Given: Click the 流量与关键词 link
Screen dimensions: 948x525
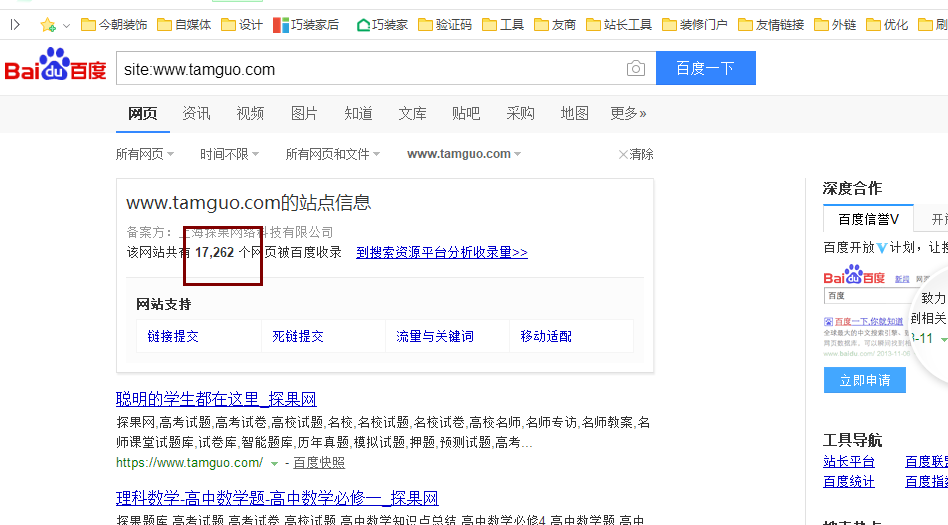Looking at the screenshot, I should click(435, 336).
